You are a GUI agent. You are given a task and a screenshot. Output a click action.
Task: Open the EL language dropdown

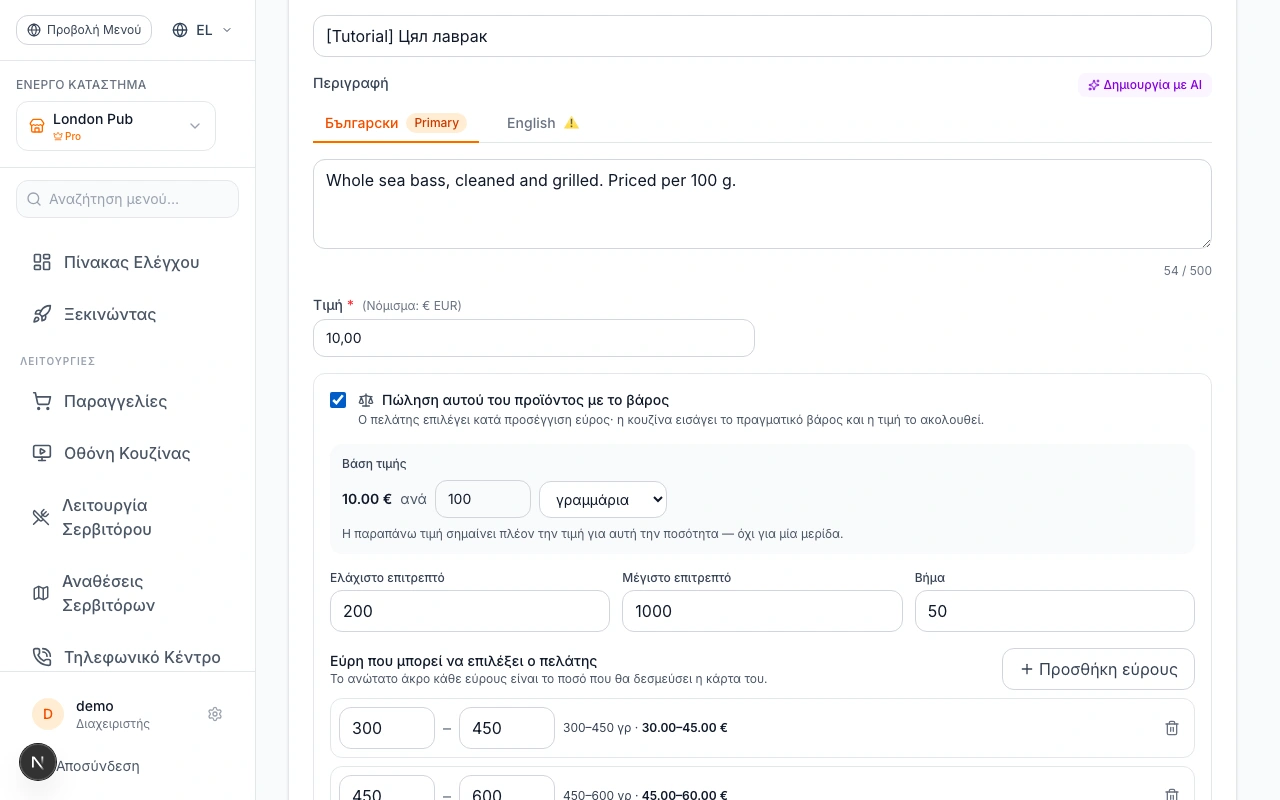pyautogui.click(x=202, y=30)
